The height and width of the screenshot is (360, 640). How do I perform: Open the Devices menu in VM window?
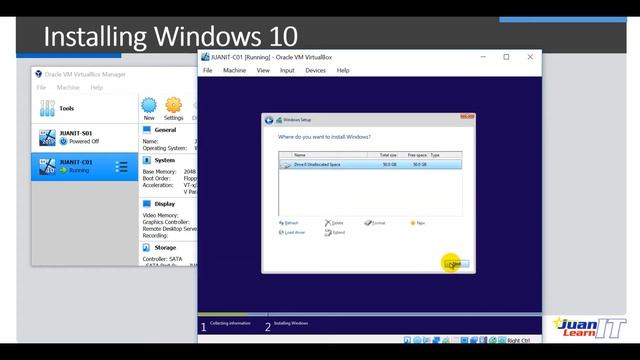pos(316,70)
